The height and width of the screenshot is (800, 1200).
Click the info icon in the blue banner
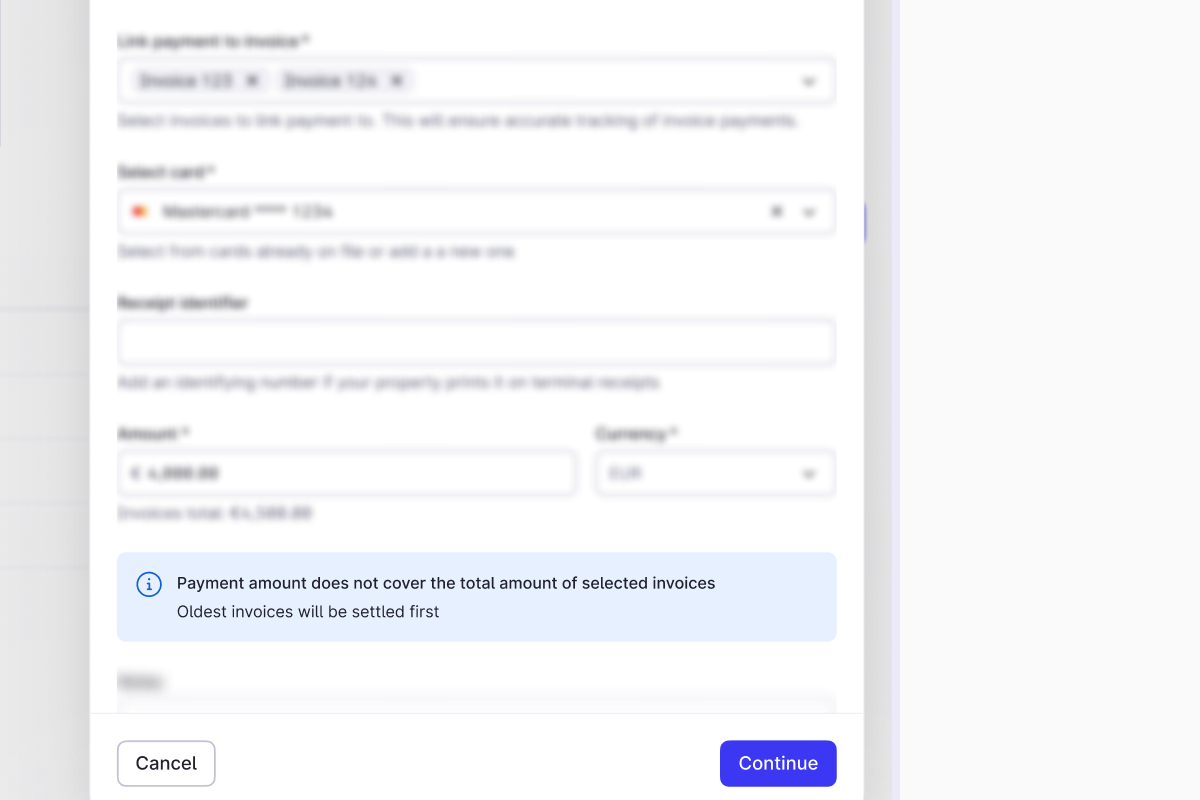pyautogui.click(x=149, y=584)
